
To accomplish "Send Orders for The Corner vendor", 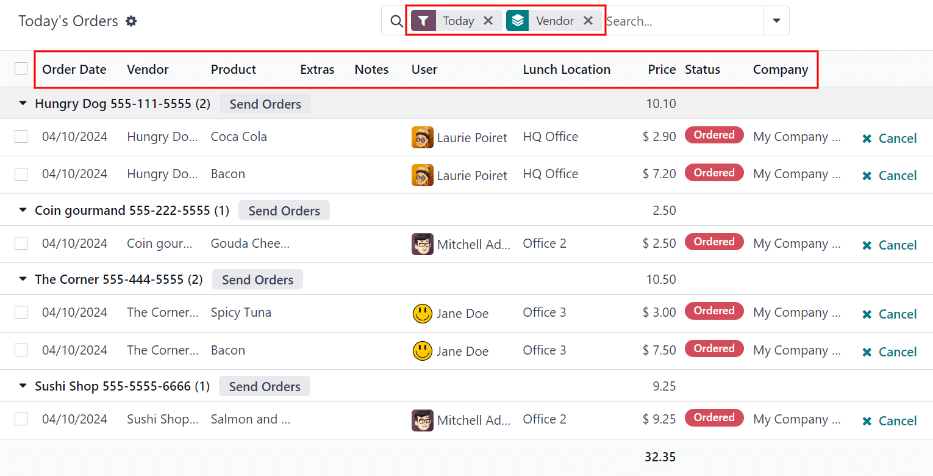I will (257, 280).
